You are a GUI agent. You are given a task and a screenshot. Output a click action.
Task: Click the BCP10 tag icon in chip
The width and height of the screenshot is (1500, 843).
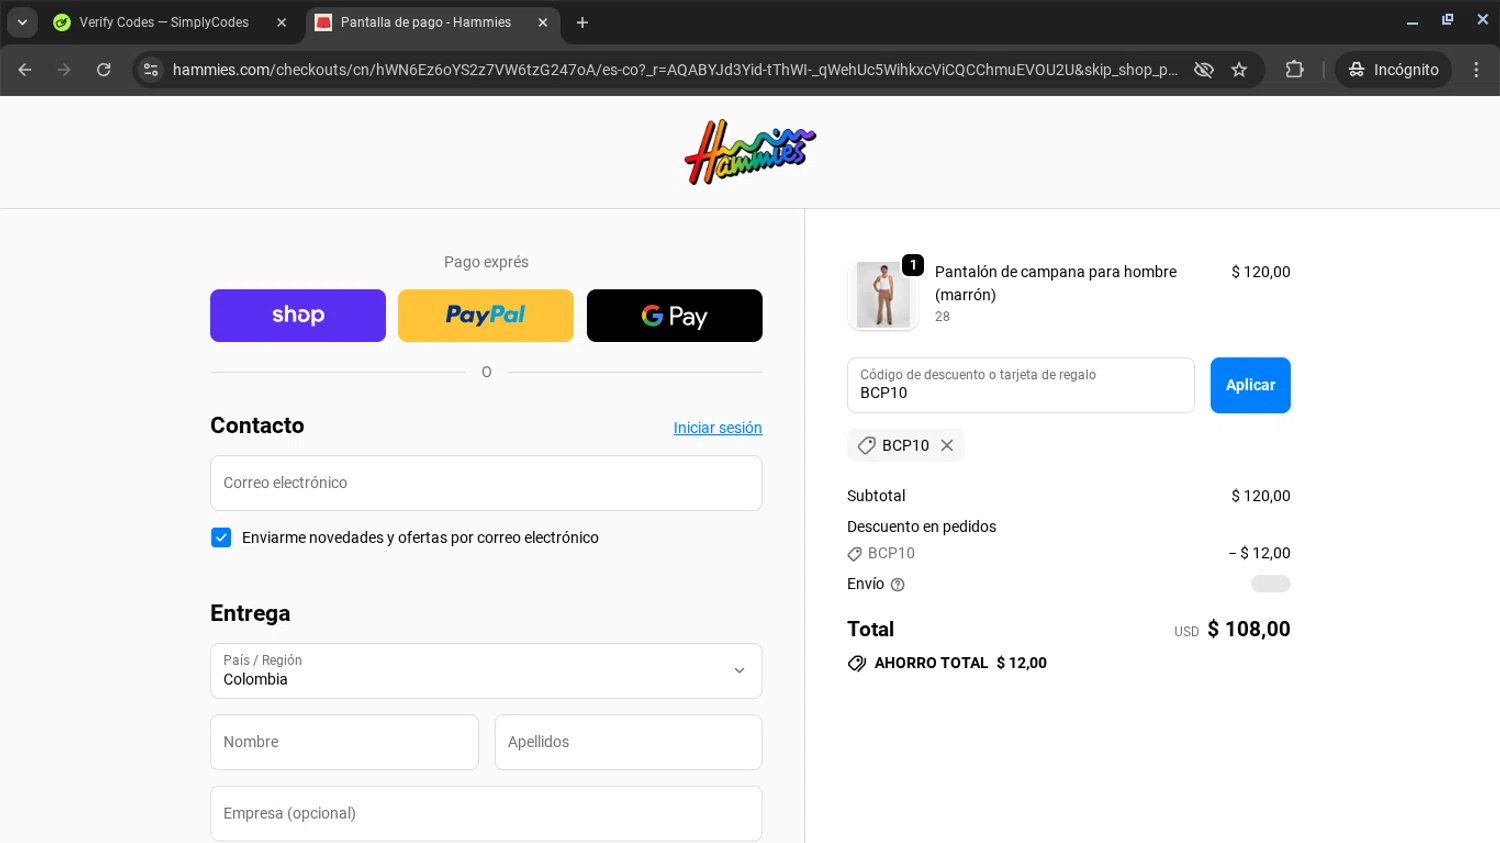866,445
